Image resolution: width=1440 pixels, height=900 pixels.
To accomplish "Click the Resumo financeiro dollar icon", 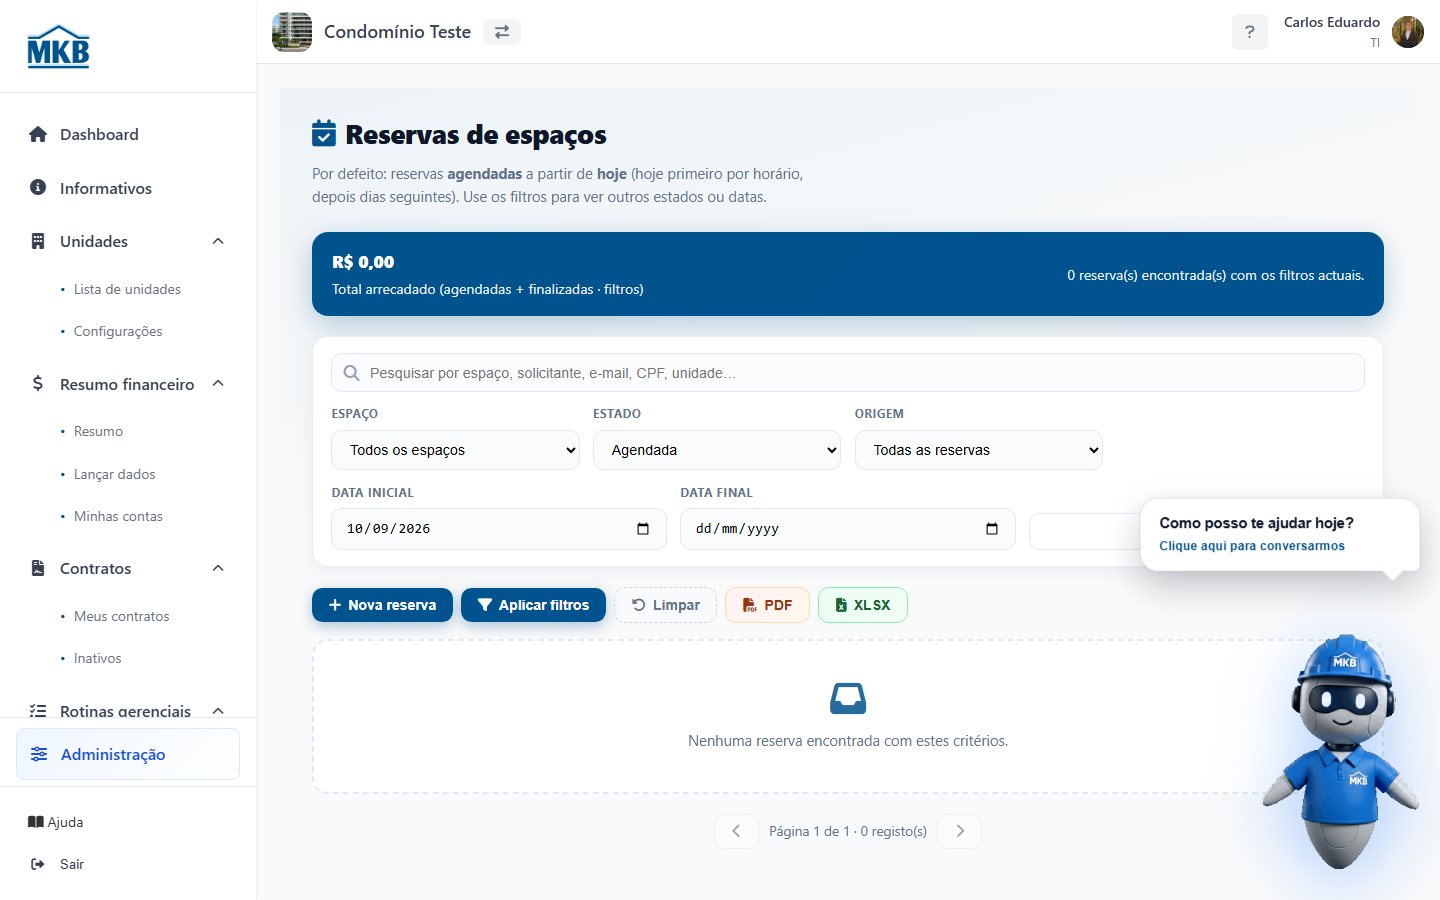I will [x=38, y=383].
